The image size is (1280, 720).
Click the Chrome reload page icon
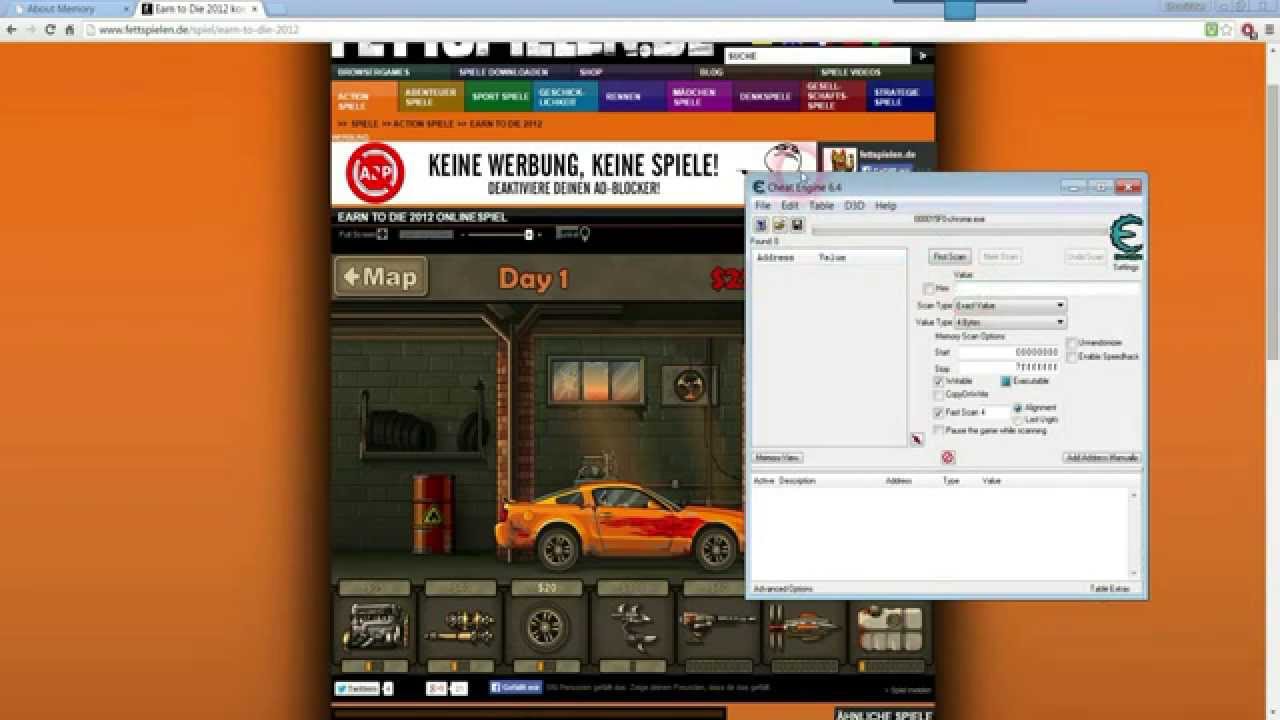(x=50, y=30)
